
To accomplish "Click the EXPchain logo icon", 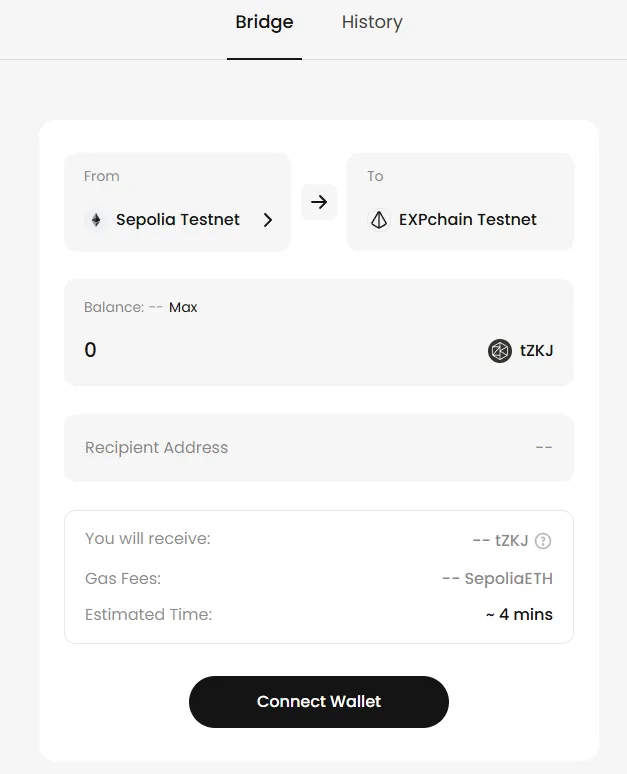I will tap(379, 220).
